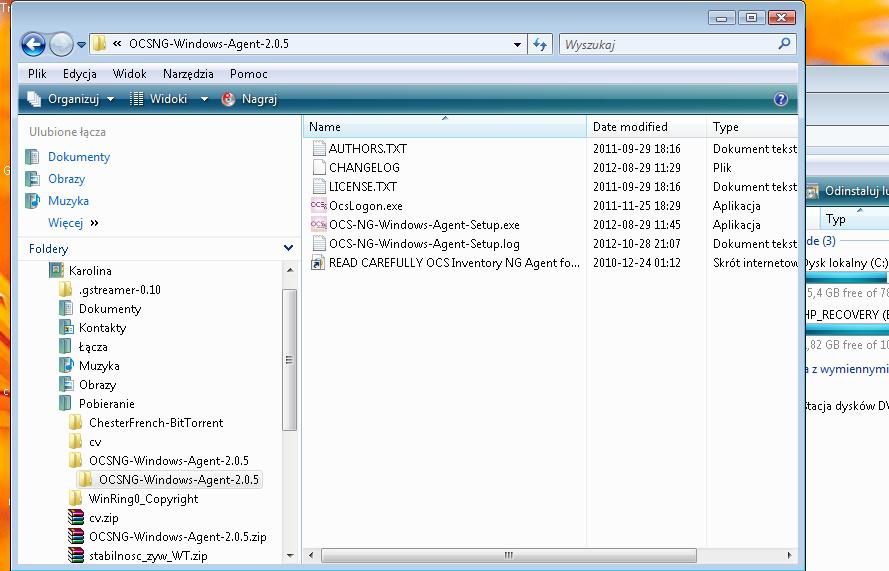Screen dimensions: 889x571
Task: Select stabilnosc_zyw_WT.zip archive
Action: tap(148, 556)
